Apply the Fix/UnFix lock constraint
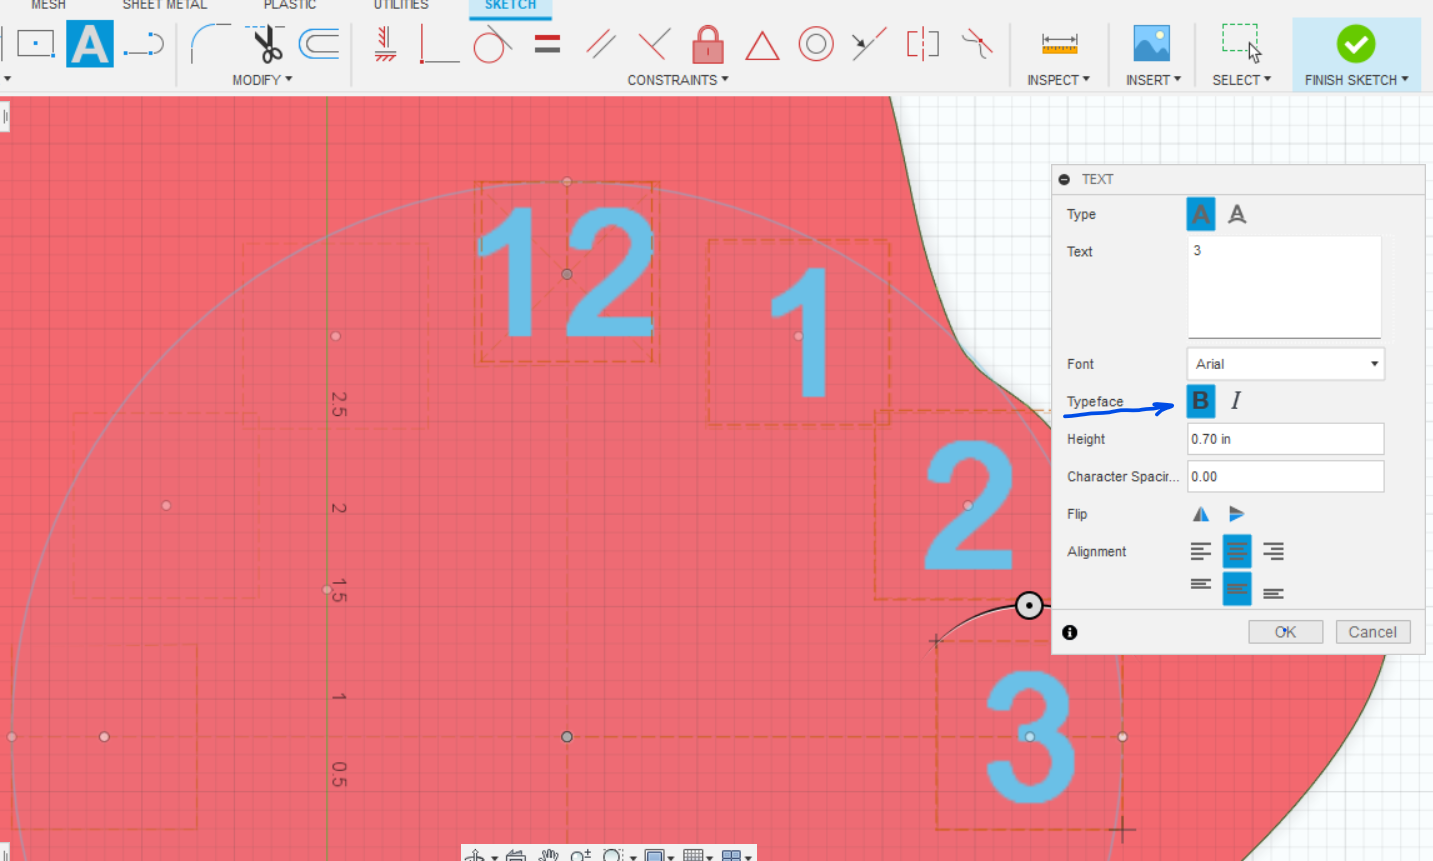1433x861 pixels. [707, 45]
